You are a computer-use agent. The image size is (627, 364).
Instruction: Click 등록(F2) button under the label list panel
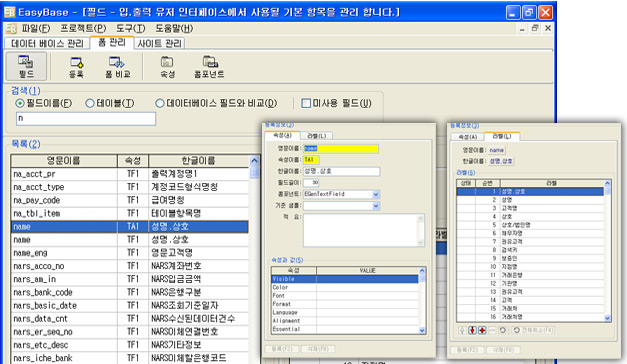[467, 350]
